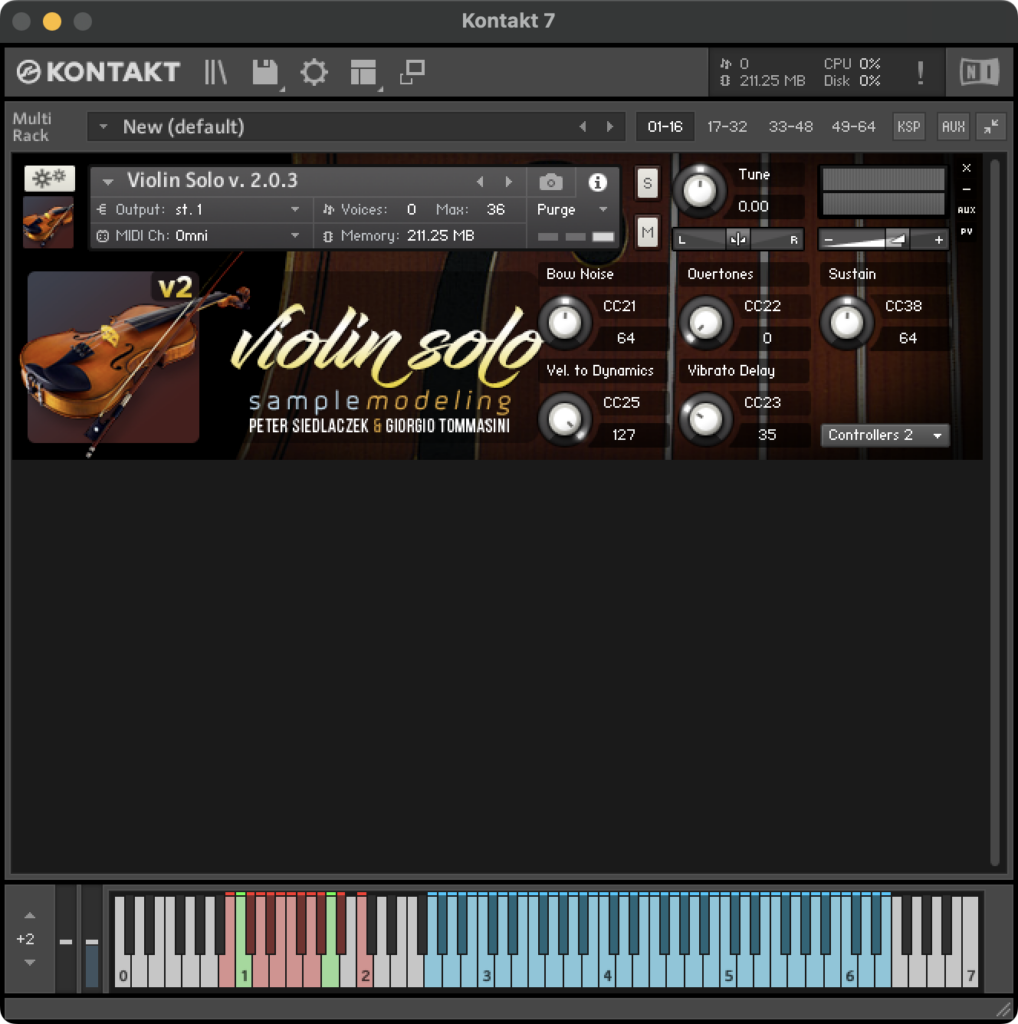Select the 01-16 rack page tab
Image resolution: width=1018 pixels, height=1024 pixels.
[665, 127]
